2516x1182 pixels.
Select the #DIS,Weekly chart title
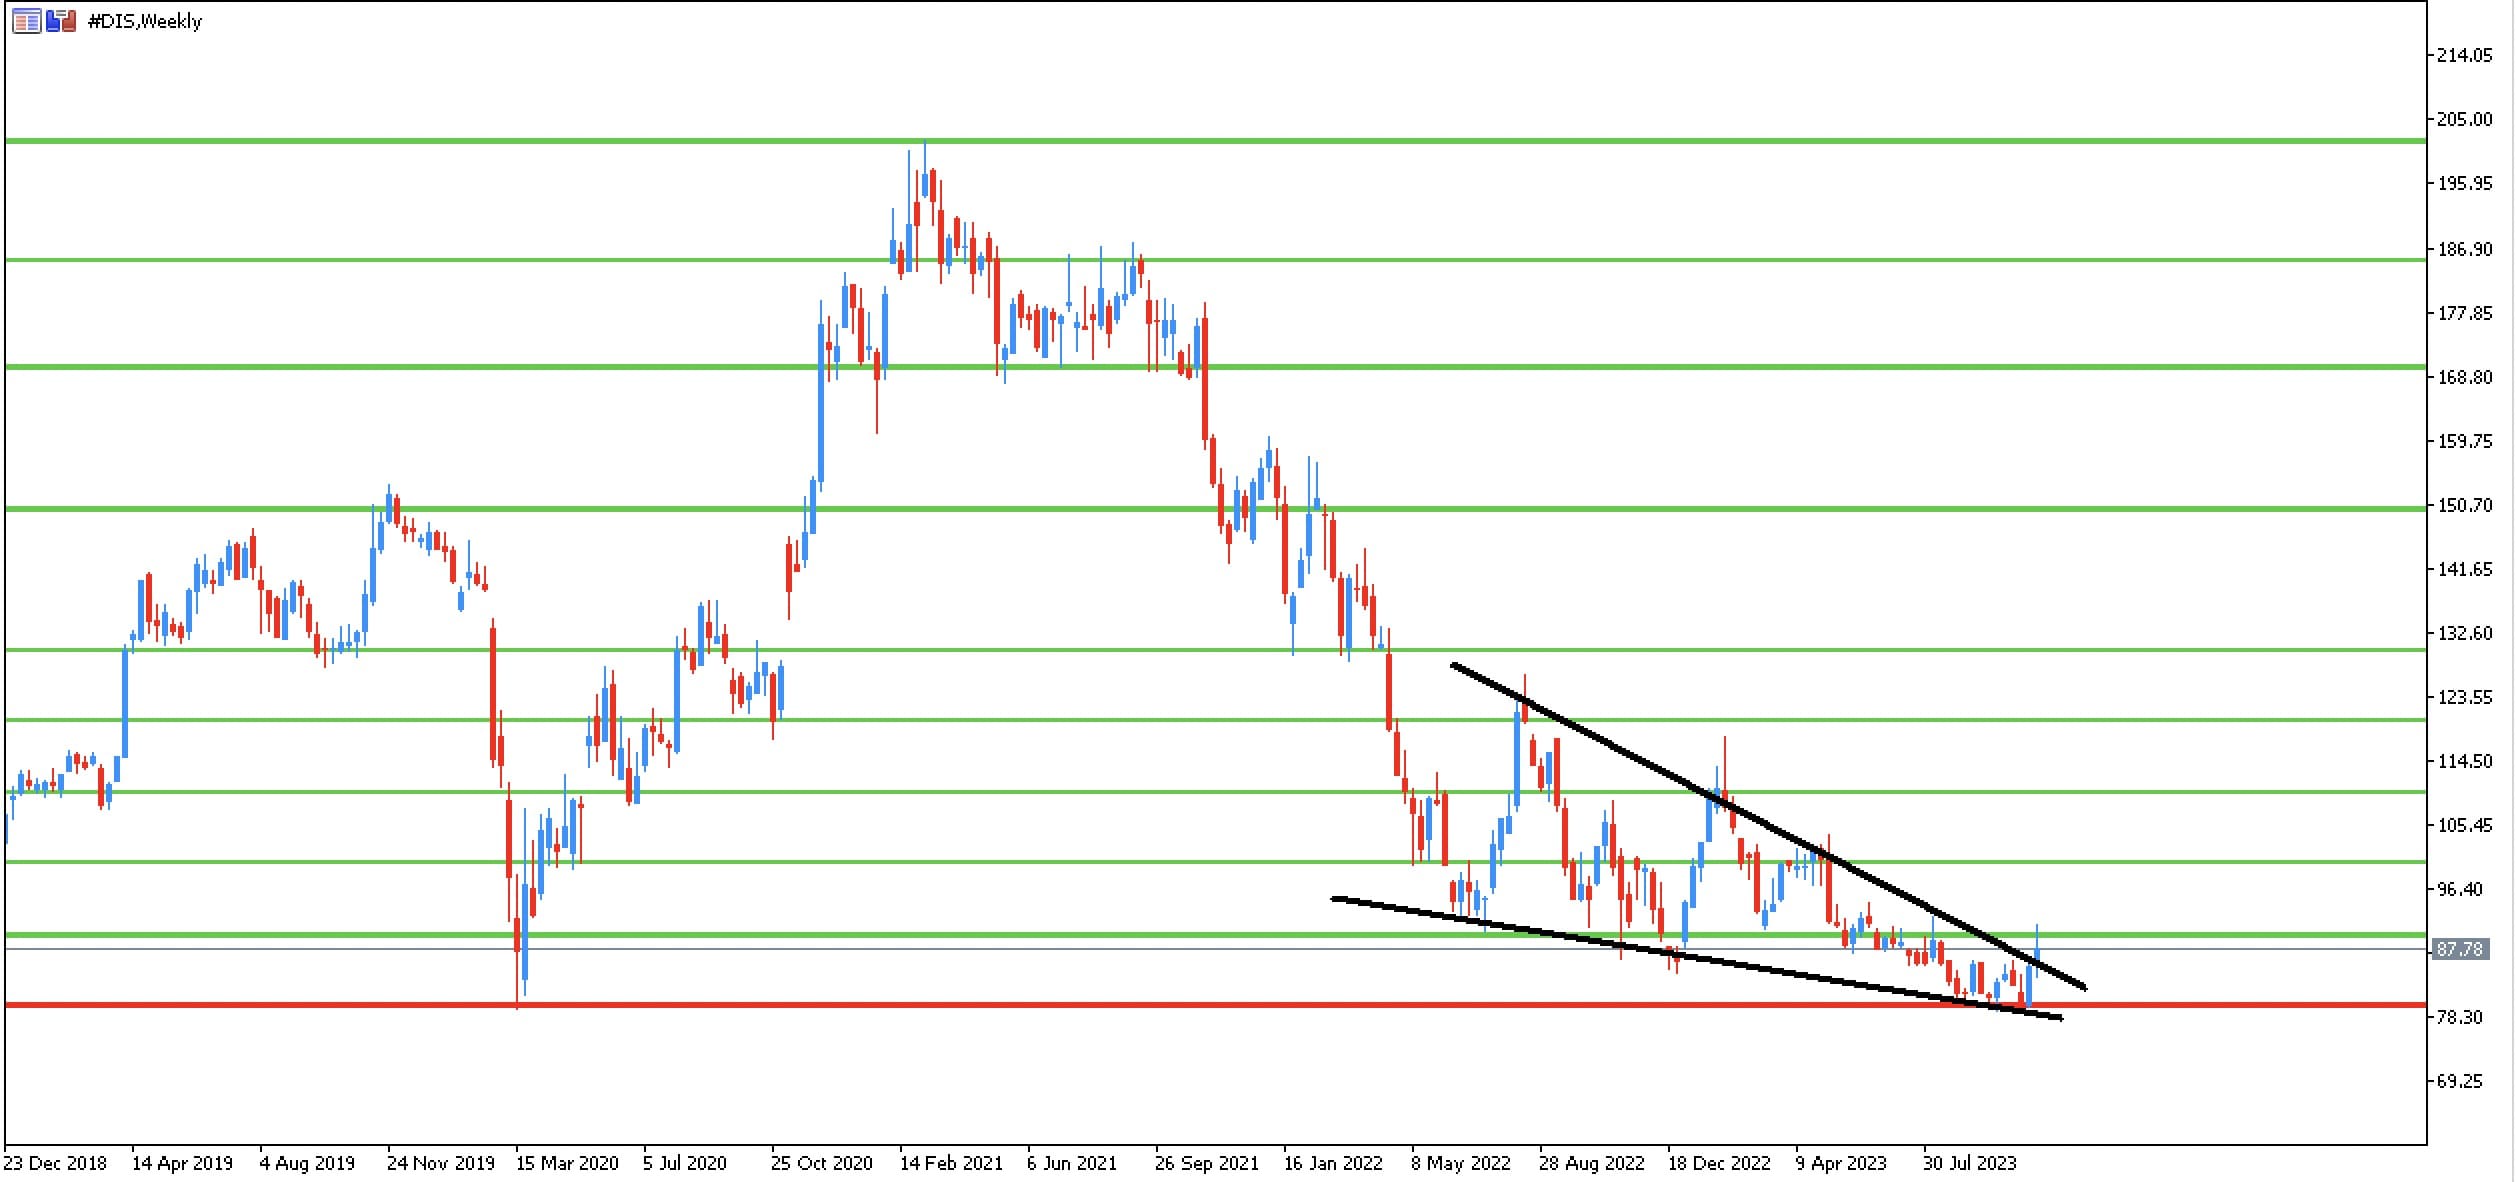(x=145, y=21)
